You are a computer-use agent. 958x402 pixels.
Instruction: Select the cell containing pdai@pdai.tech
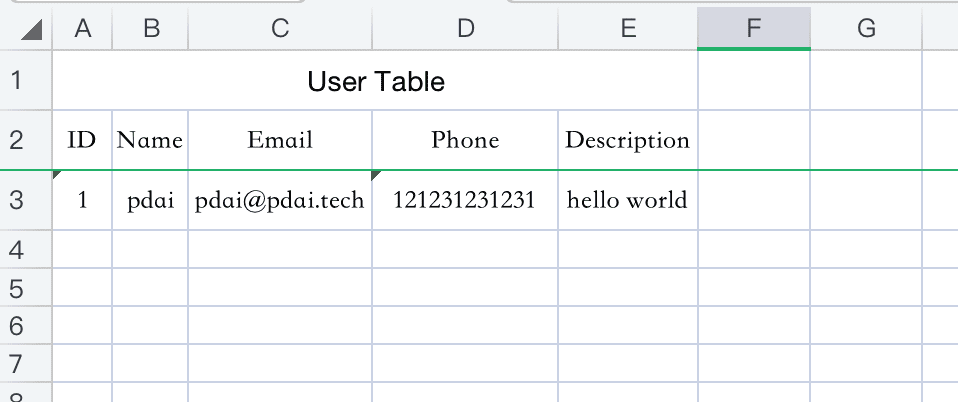[x=280, y=200]
